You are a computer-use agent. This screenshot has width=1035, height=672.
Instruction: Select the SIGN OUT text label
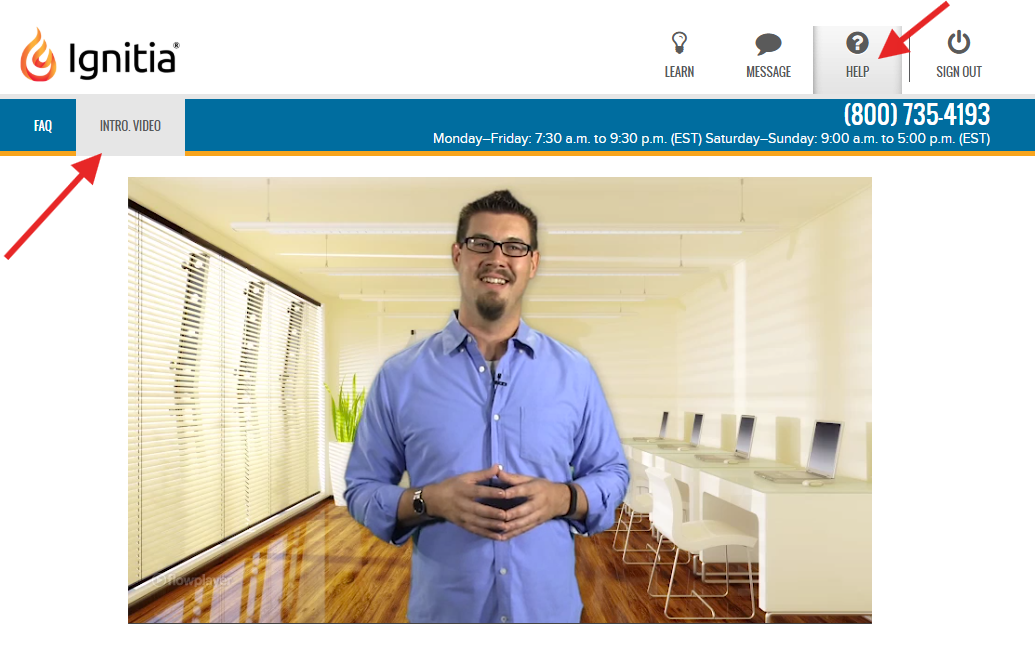click(959, 72)
